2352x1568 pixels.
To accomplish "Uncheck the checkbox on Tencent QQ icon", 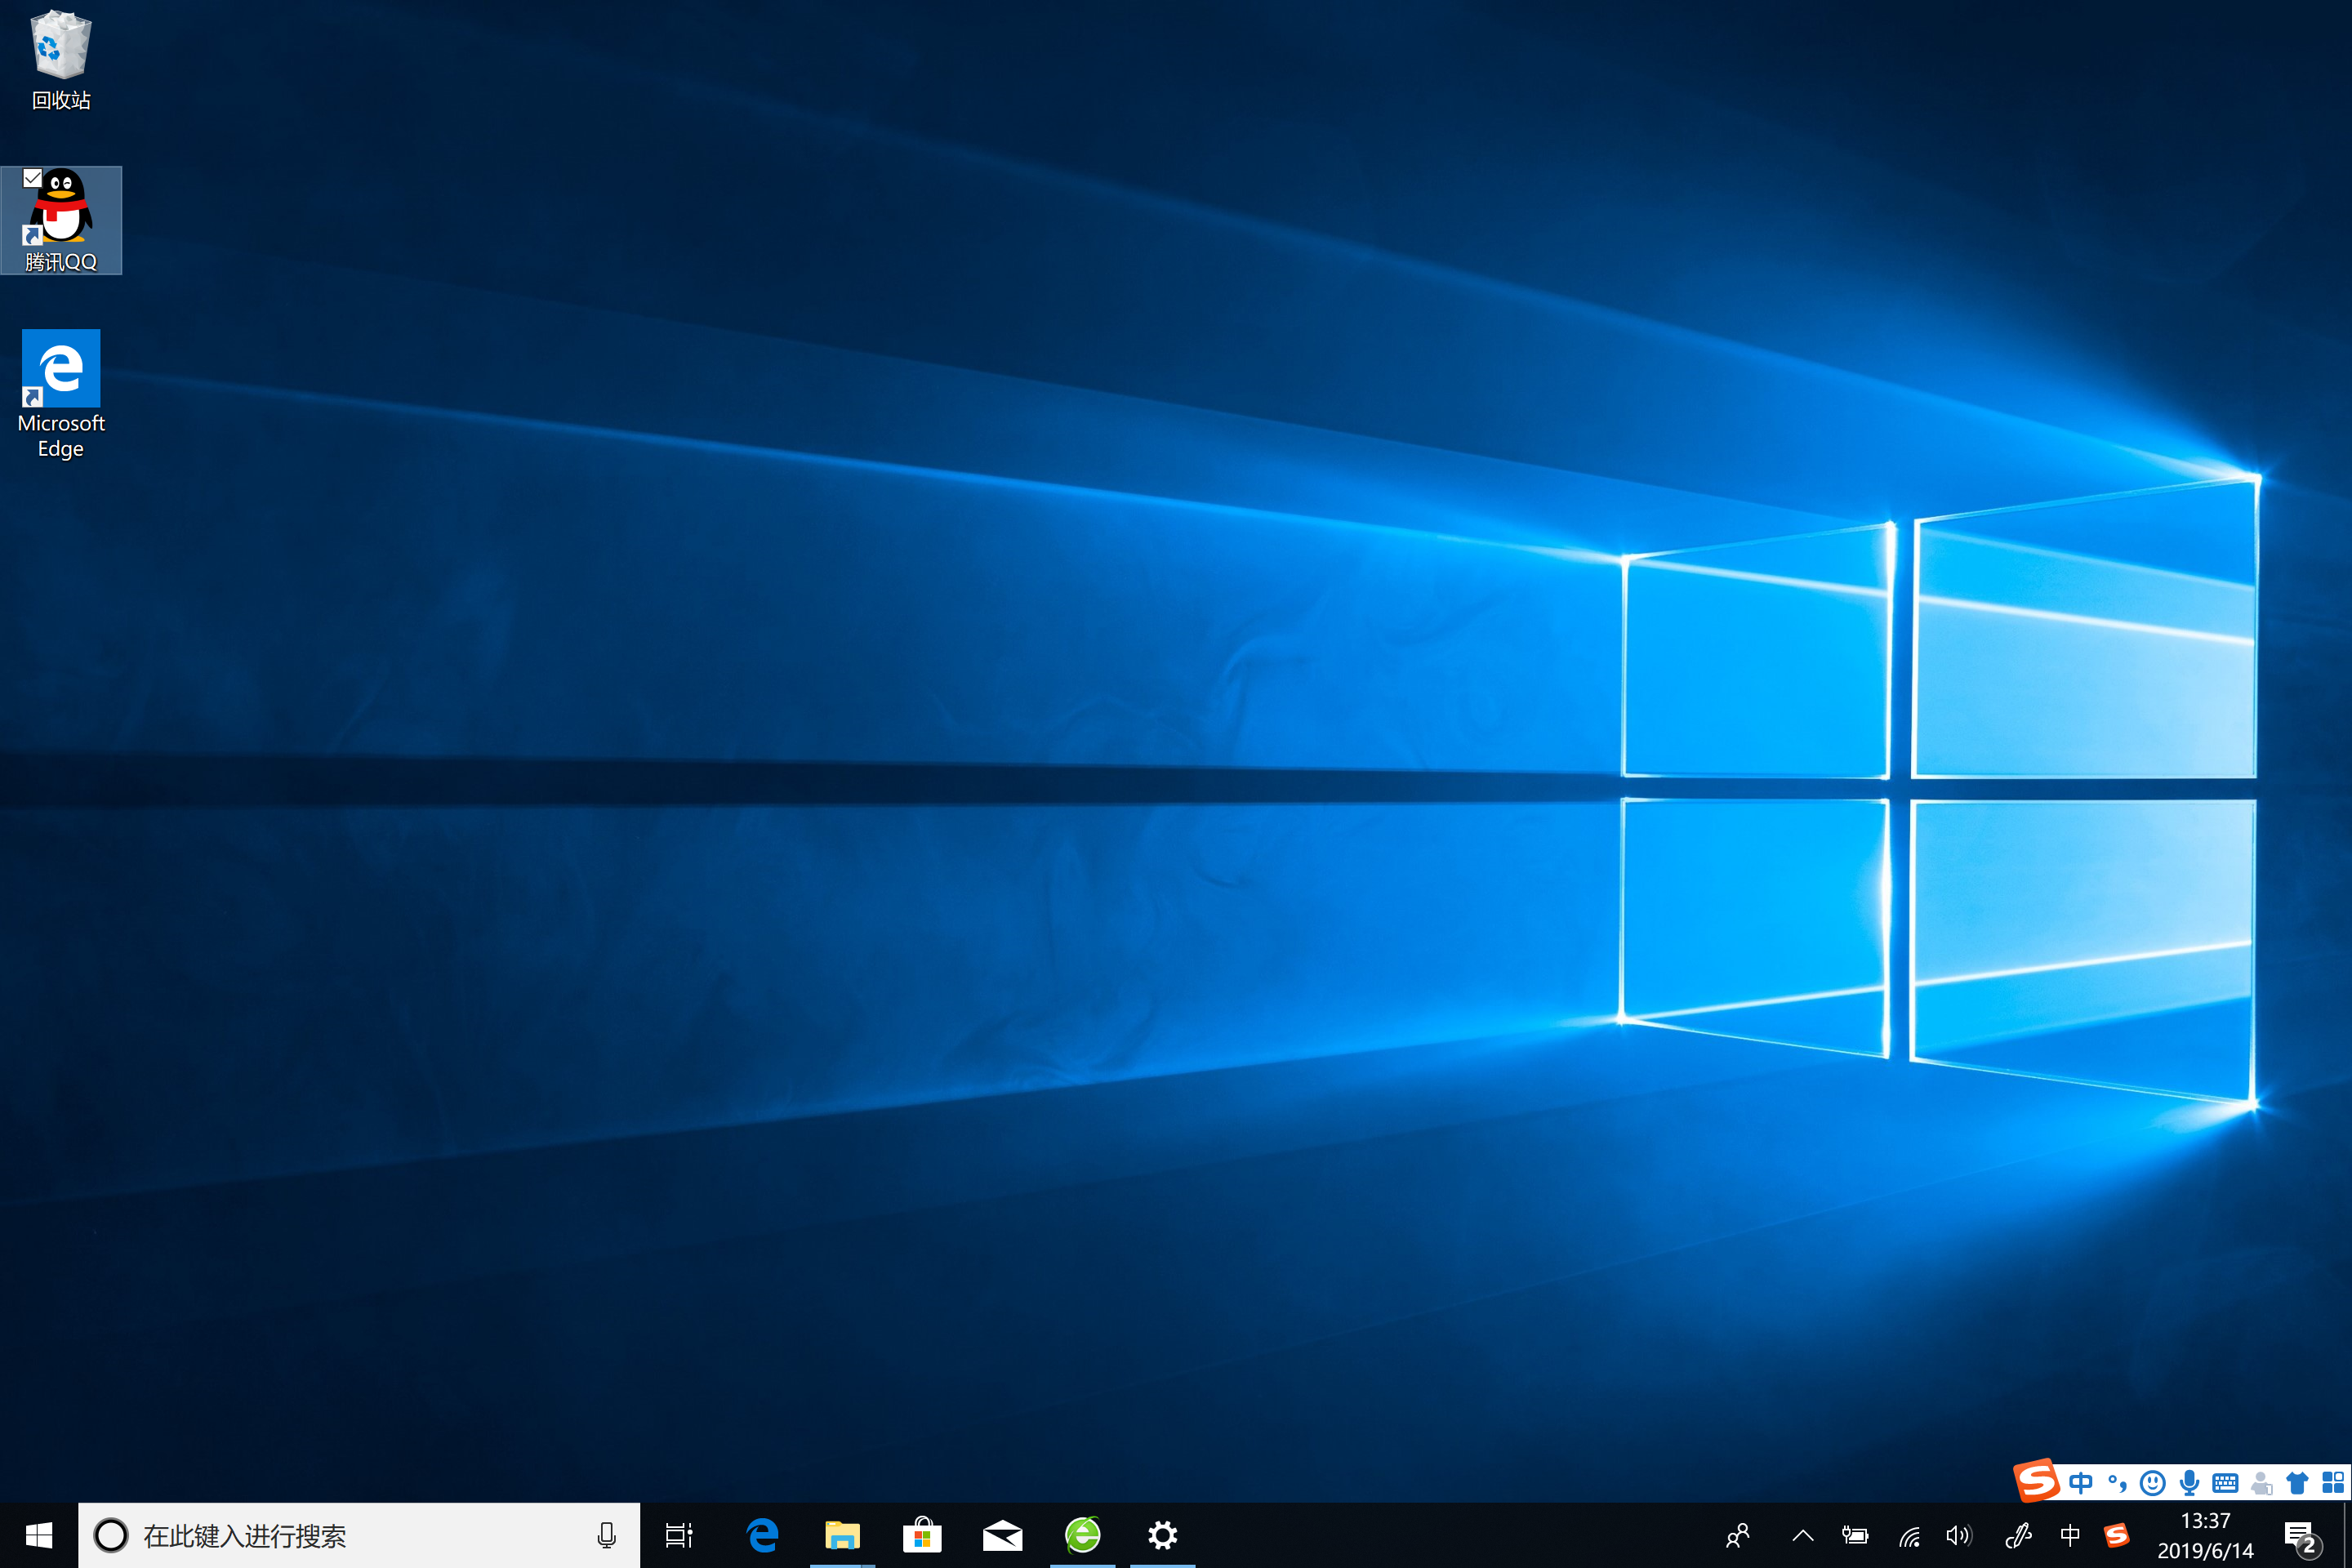I will click(32, 178).
